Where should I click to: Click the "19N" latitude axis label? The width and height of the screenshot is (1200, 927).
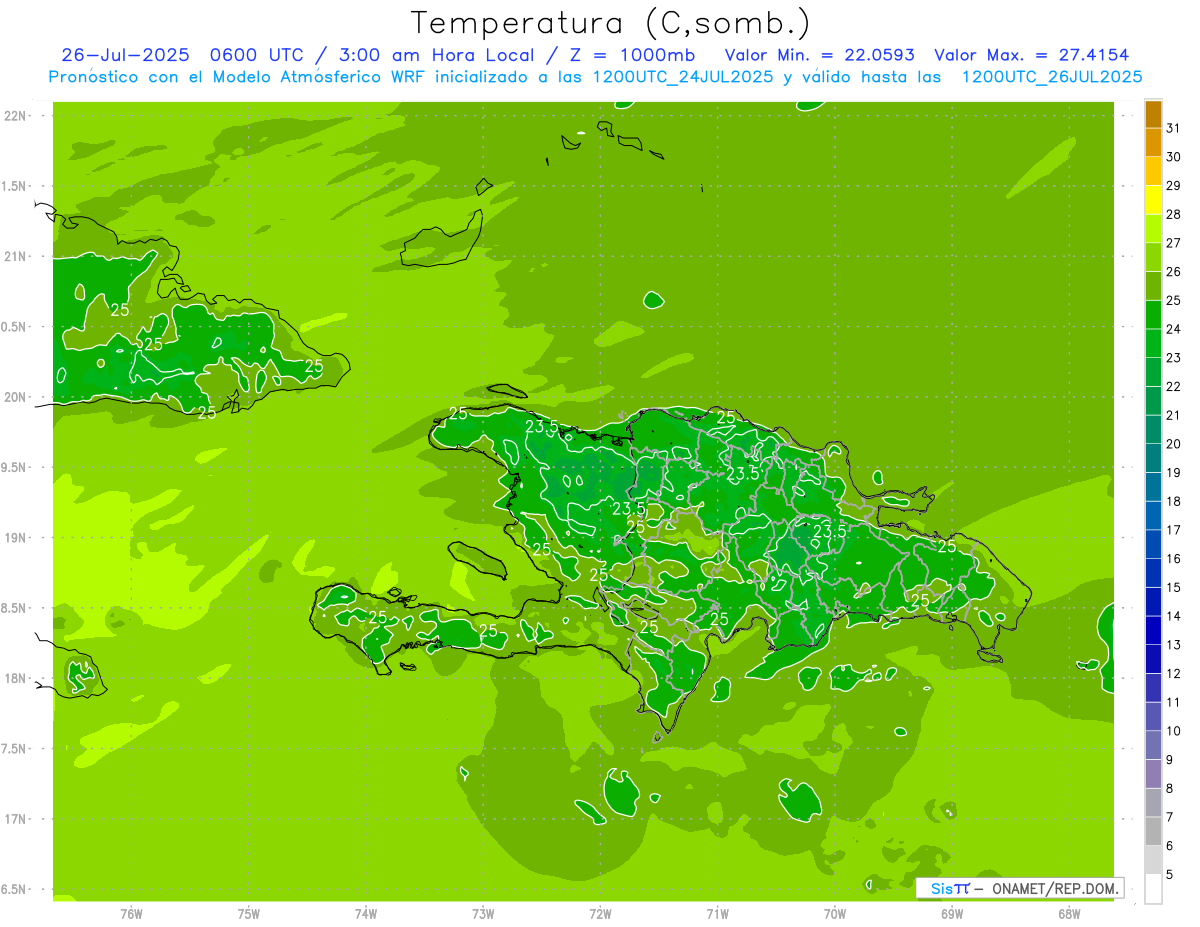click(15, 538)
